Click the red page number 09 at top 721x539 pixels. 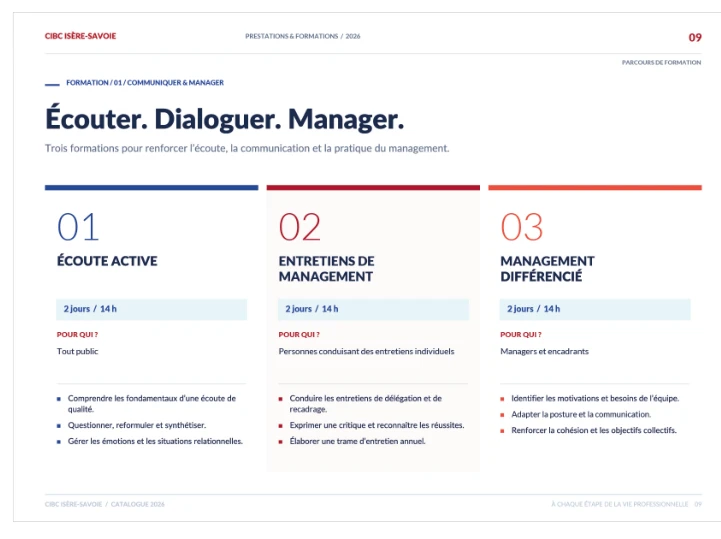(695, 38)
